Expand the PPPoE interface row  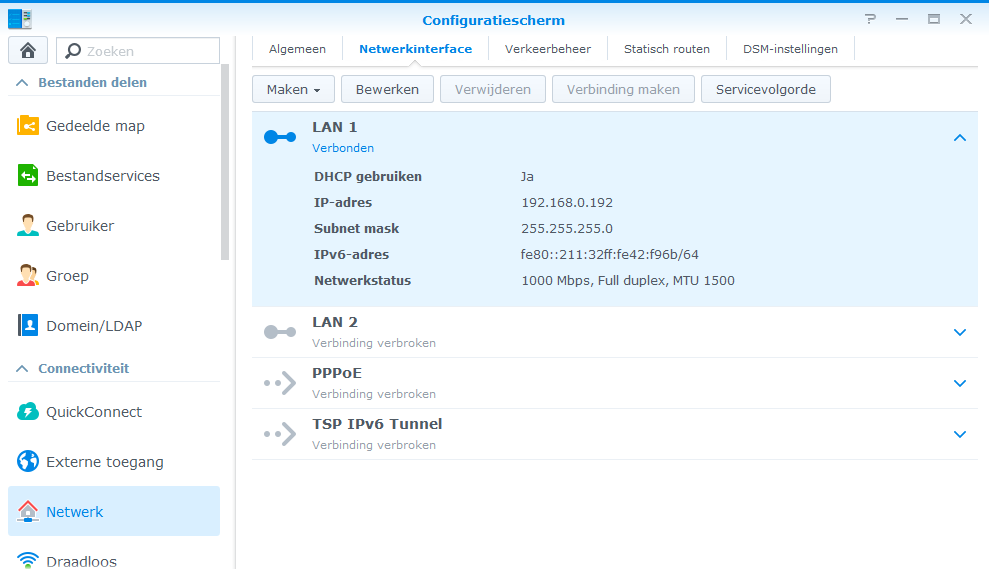click(959, 383)
